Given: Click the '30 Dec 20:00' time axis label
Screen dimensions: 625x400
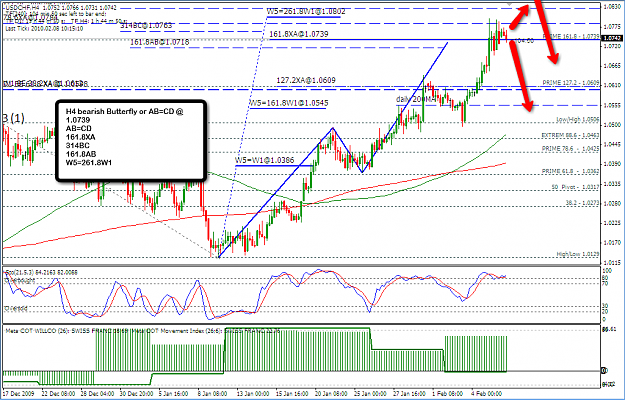Looking at the screenshot, I should (x=136, y=393).
